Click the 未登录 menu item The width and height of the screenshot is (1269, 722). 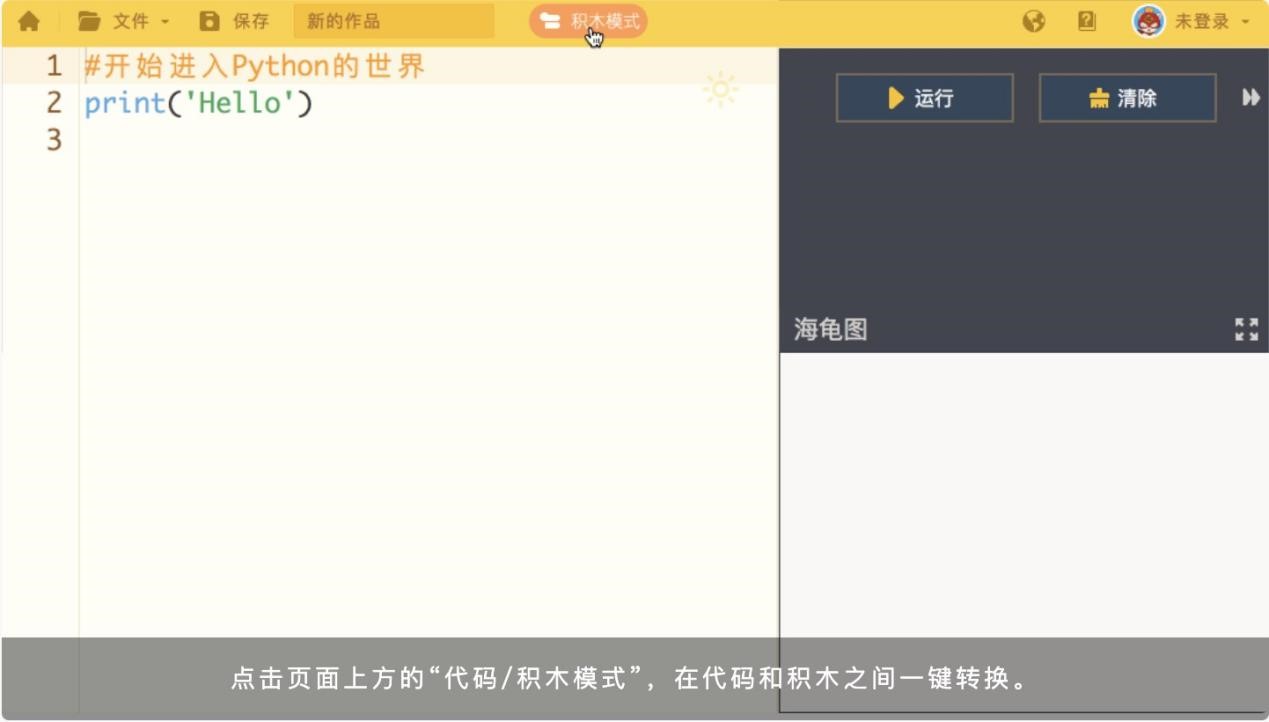coord(1203,20)
